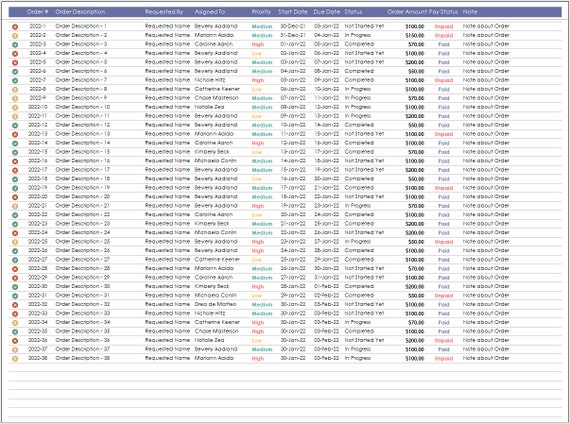Click the Order # column header
Screen dimensions: 570x424
tap(37, 12)
